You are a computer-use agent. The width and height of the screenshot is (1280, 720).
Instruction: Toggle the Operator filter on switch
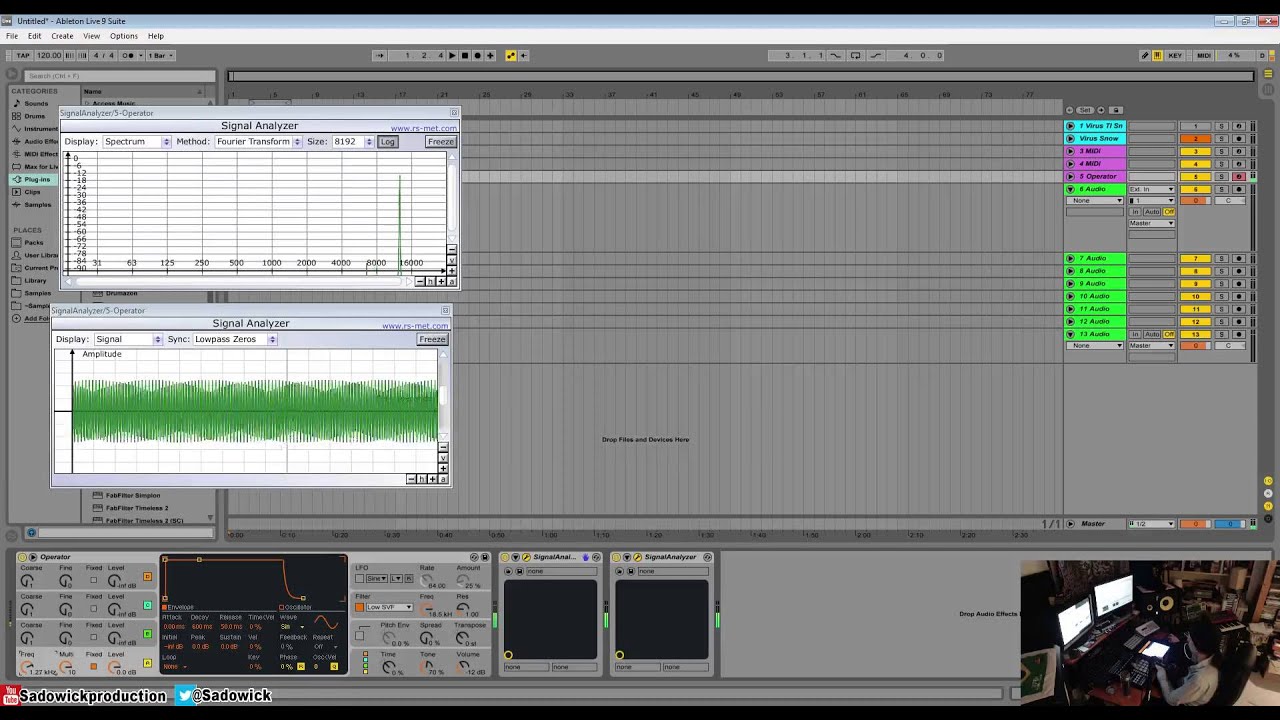360,607
